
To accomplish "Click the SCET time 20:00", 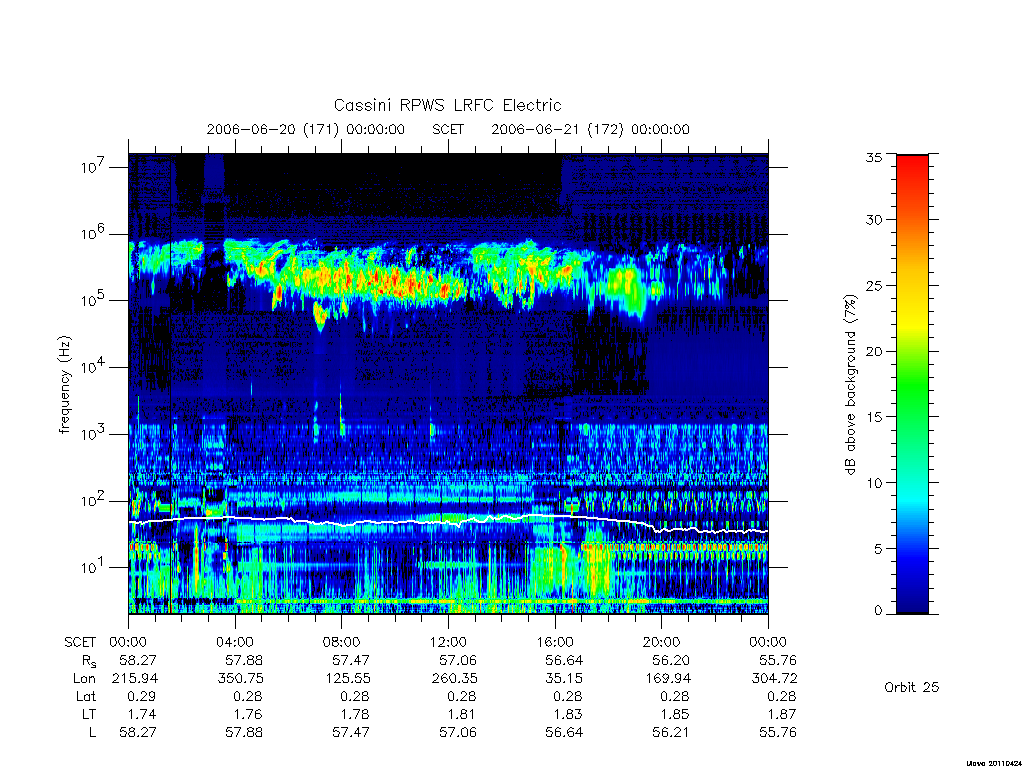I will [x=662, y=642].
